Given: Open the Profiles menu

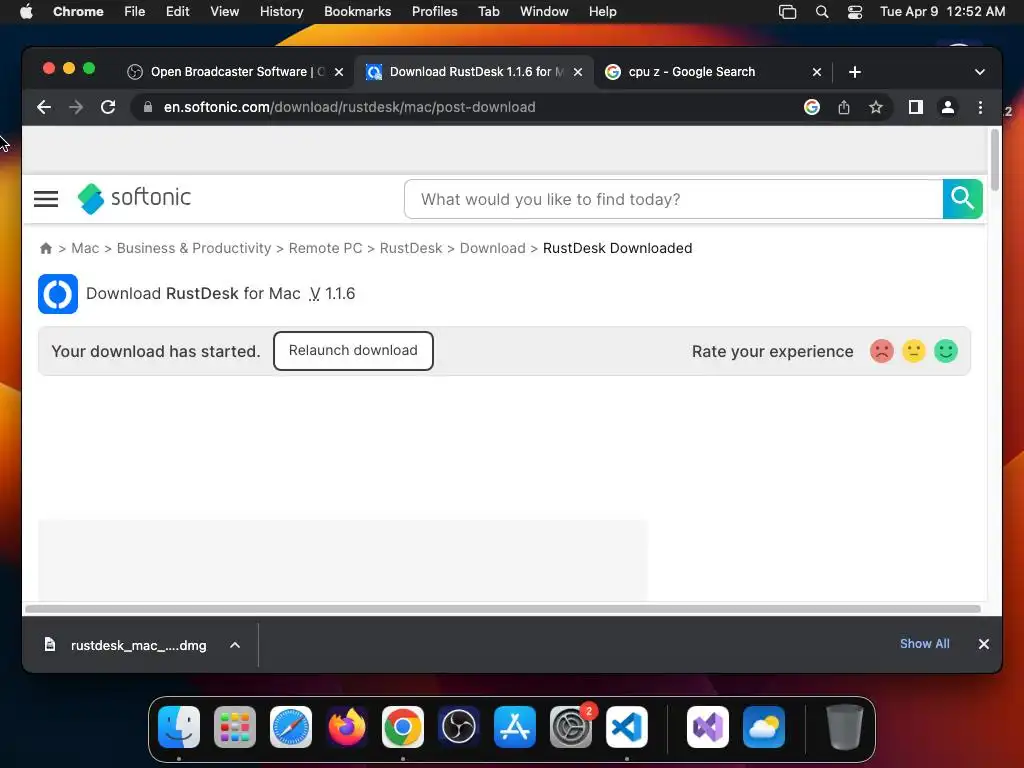Looking at the screenshot, I should (434, 12).
